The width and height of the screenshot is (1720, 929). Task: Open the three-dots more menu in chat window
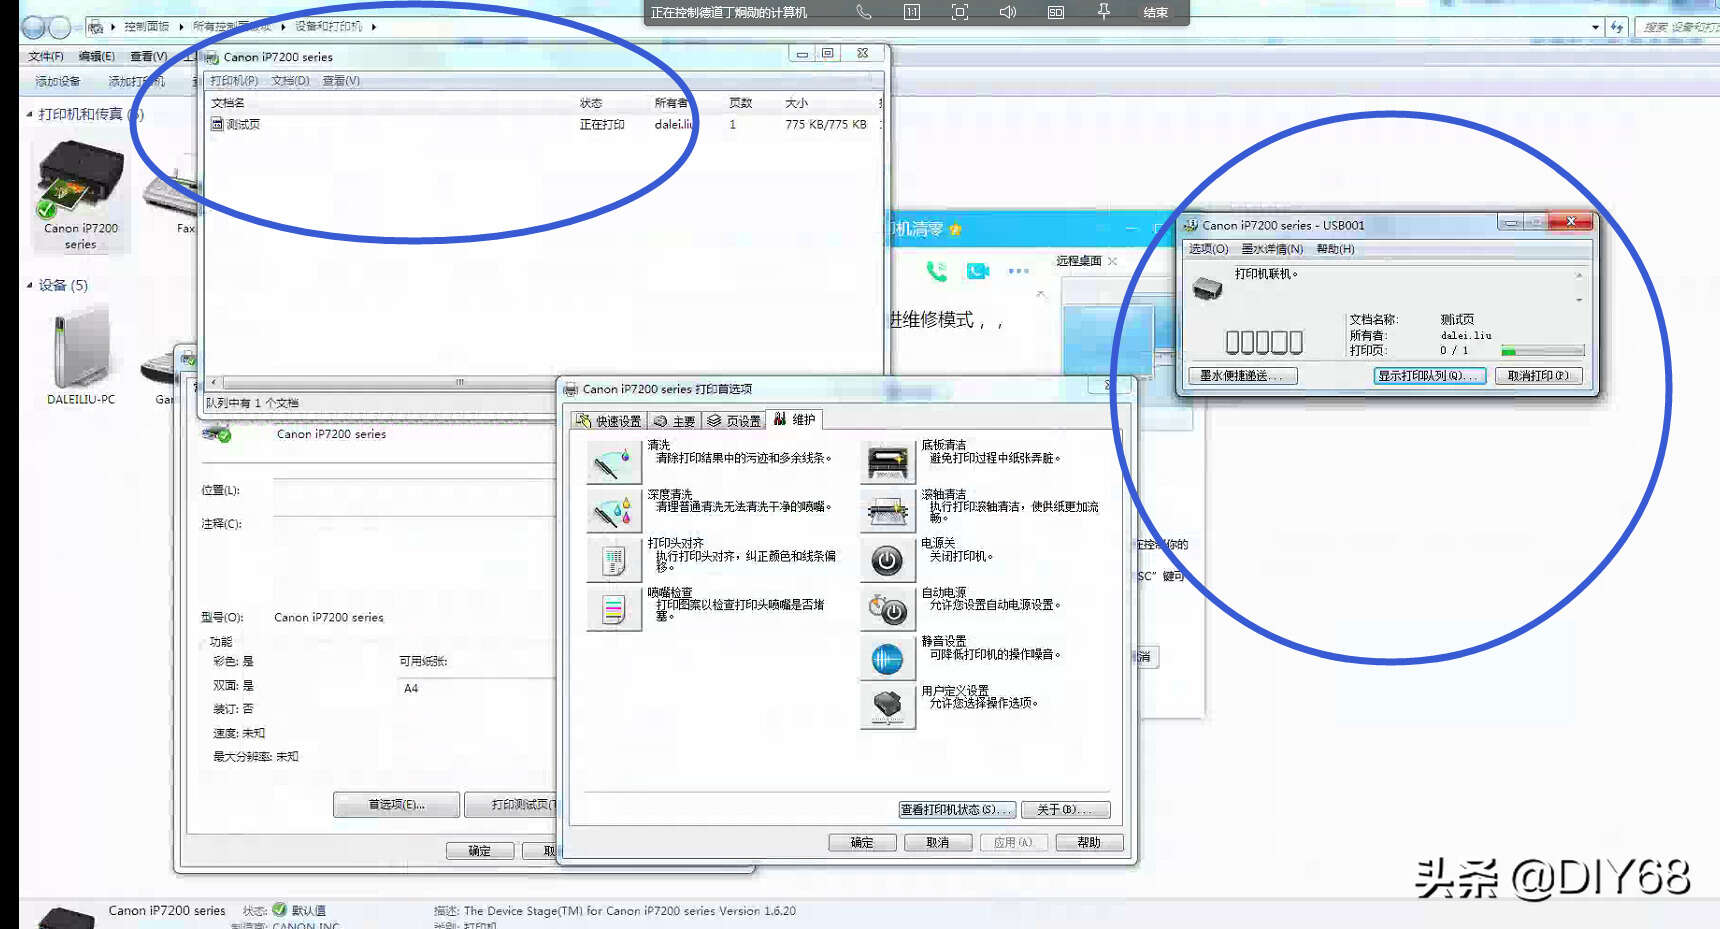click(x=1018, y=271)
